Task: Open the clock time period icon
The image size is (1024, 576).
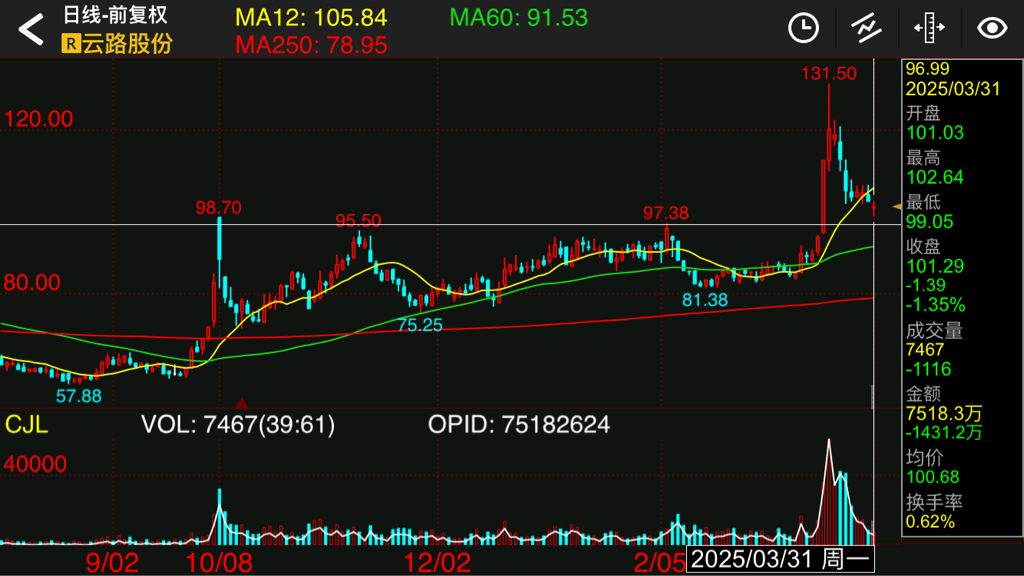Action: (803, 28)
